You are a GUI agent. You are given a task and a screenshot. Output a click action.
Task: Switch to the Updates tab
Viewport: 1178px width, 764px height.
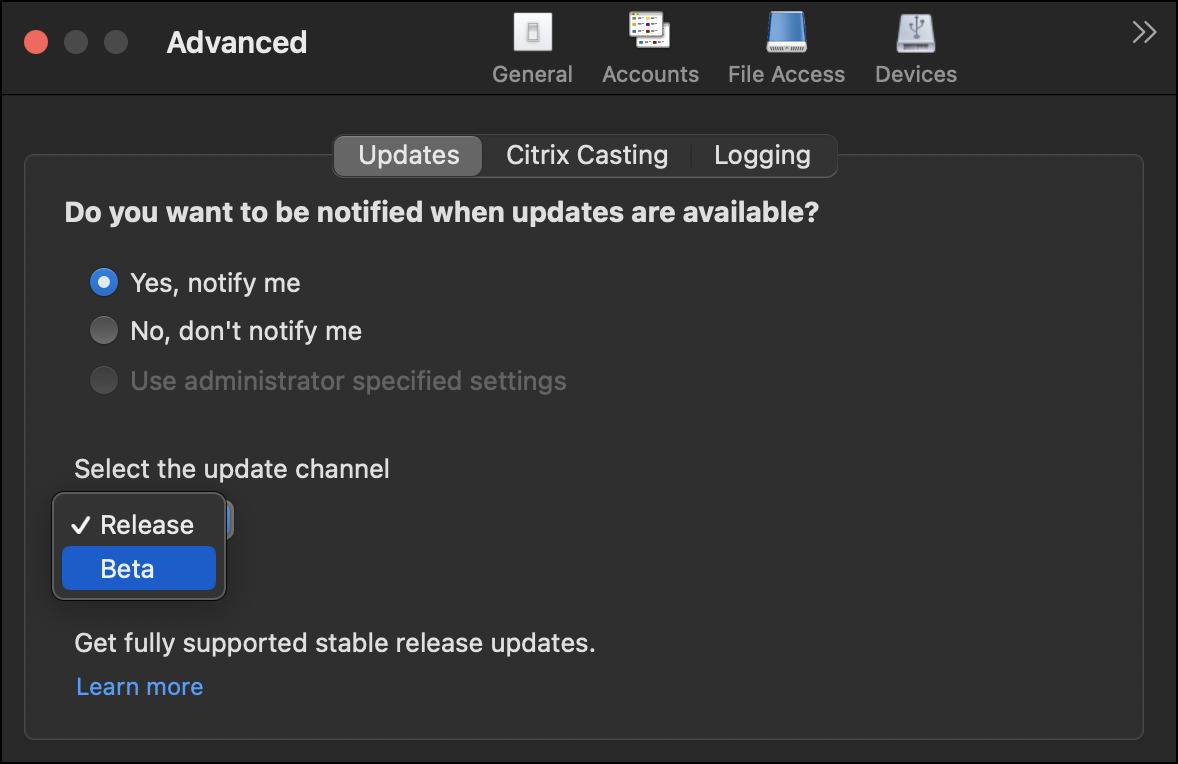pyautogui.click(x=408, y=156)
